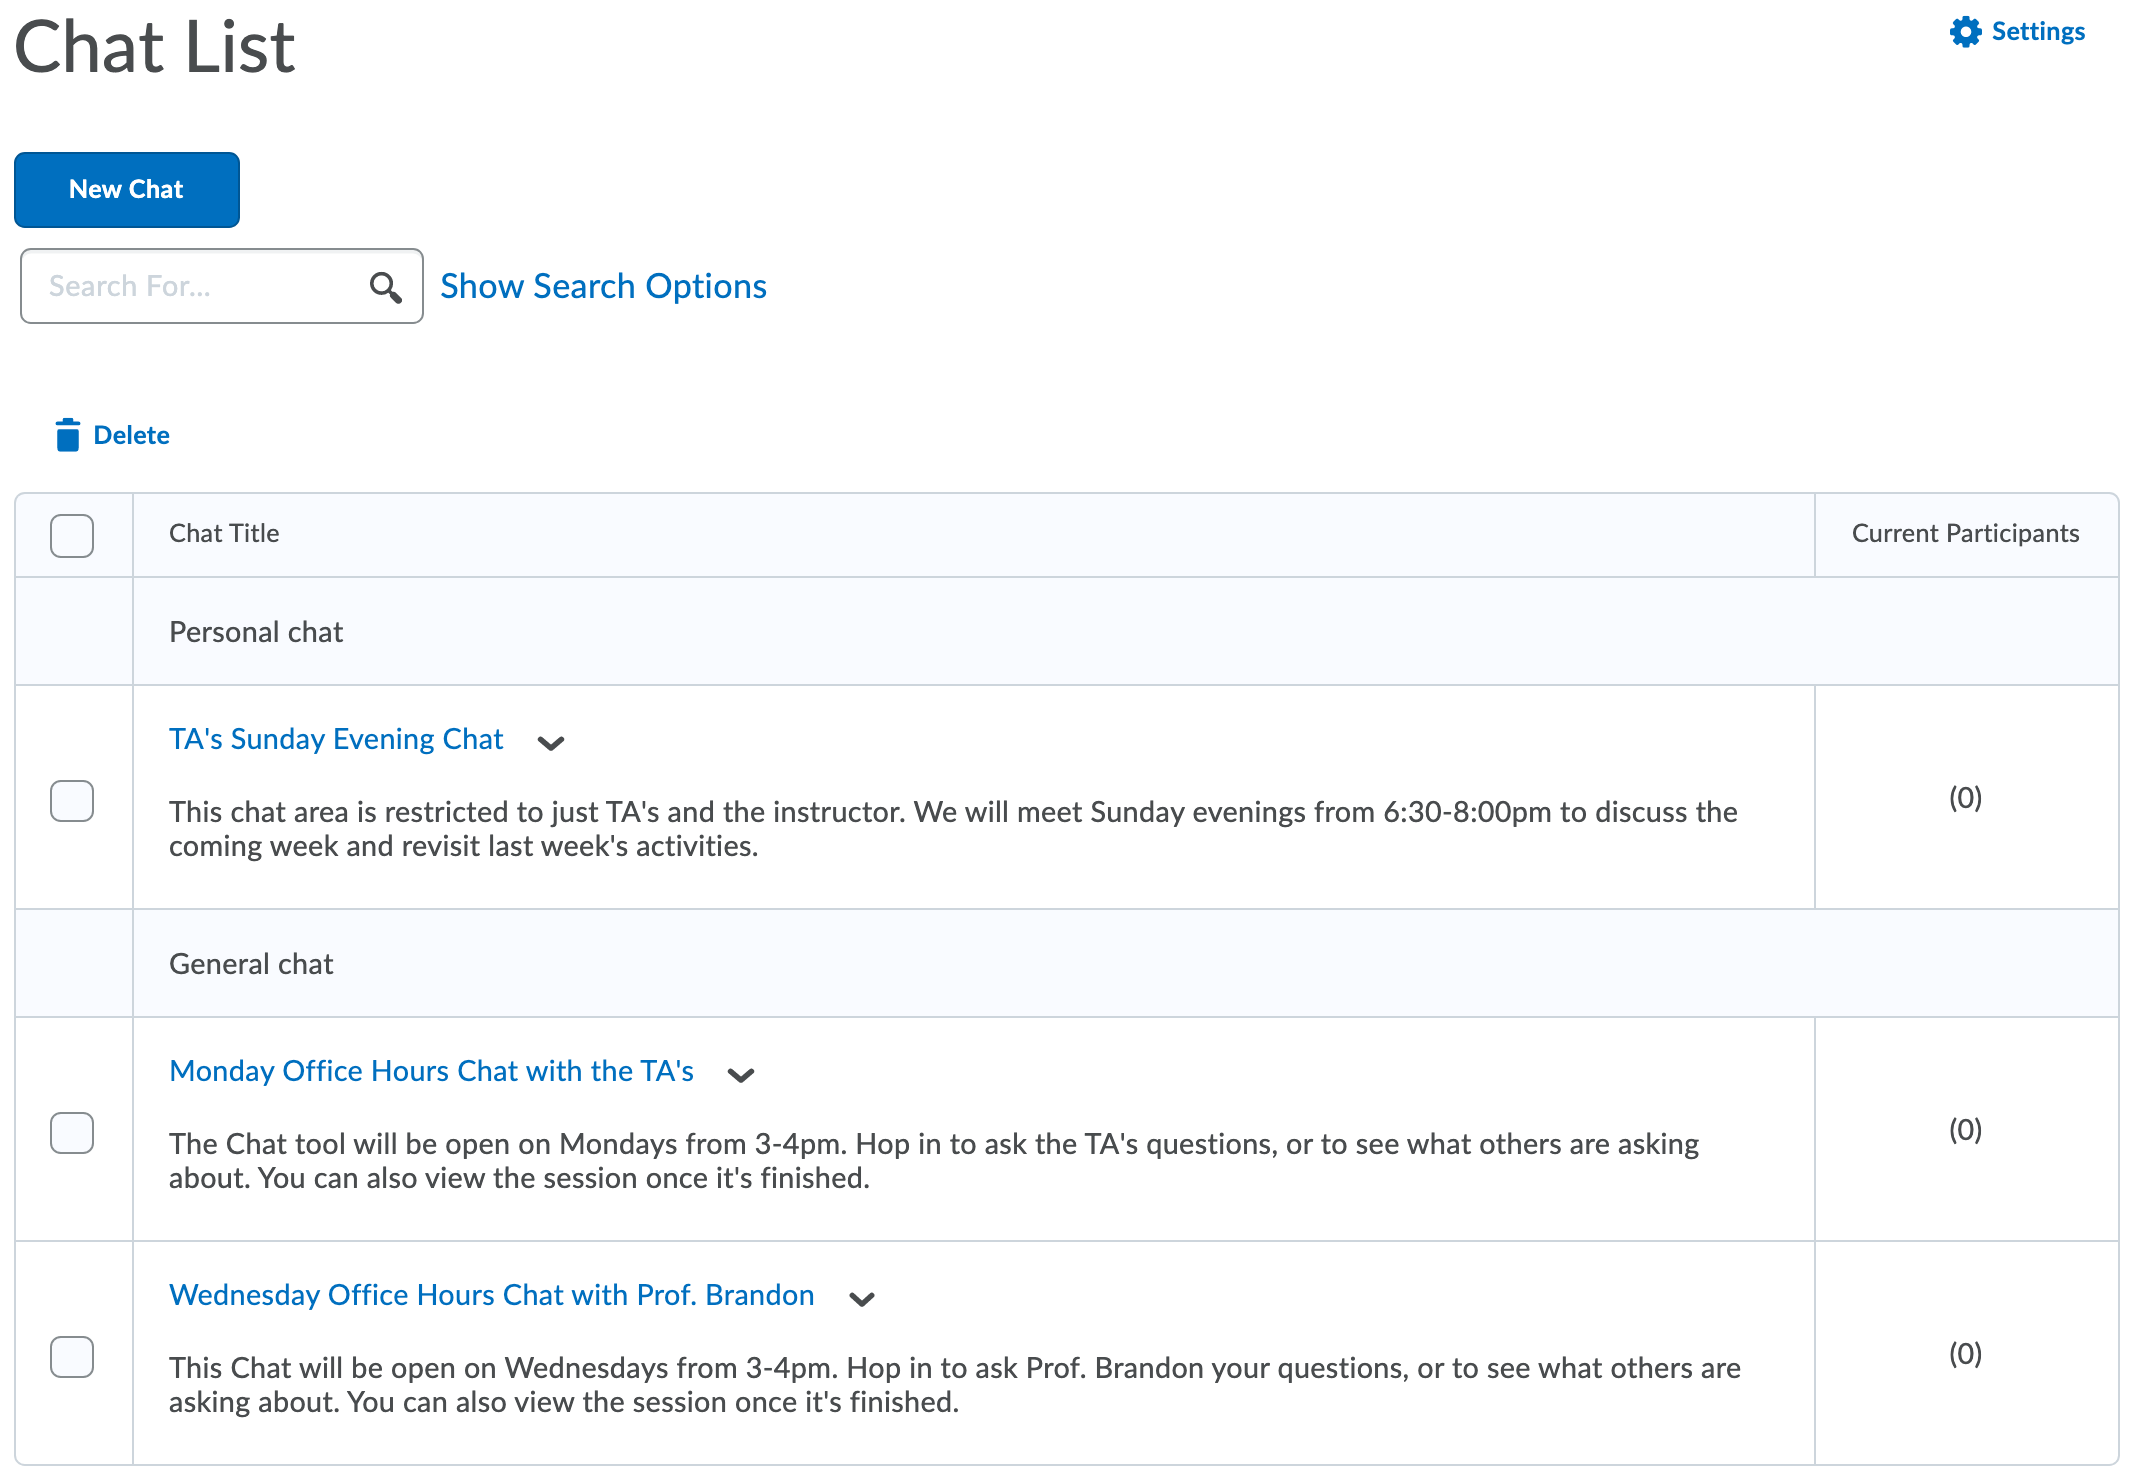Click the trash can Delete icon

(68, 435)
